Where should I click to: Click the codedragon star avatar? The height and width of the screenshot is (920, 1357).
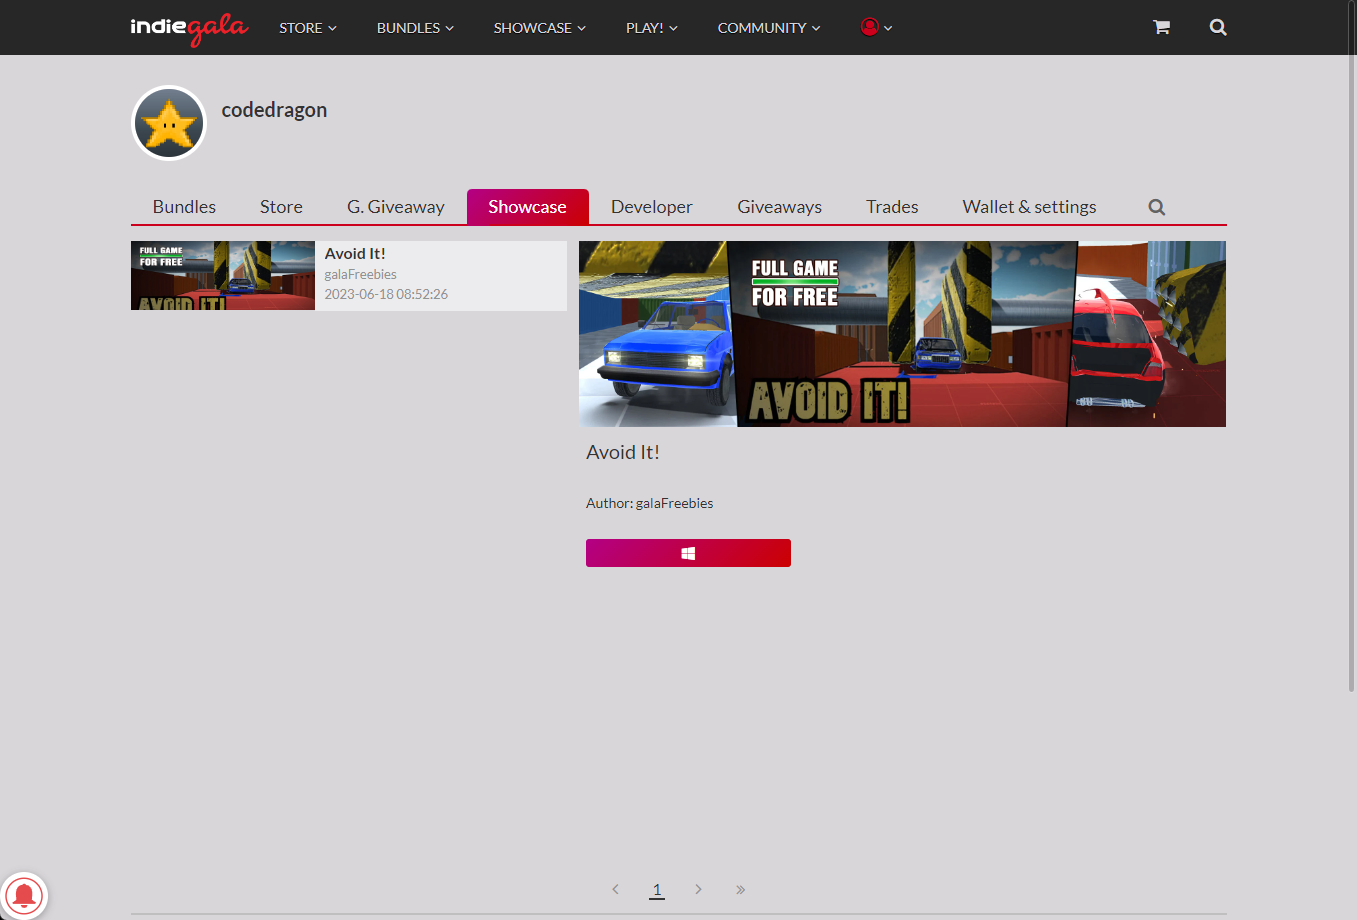click(169, 123)
